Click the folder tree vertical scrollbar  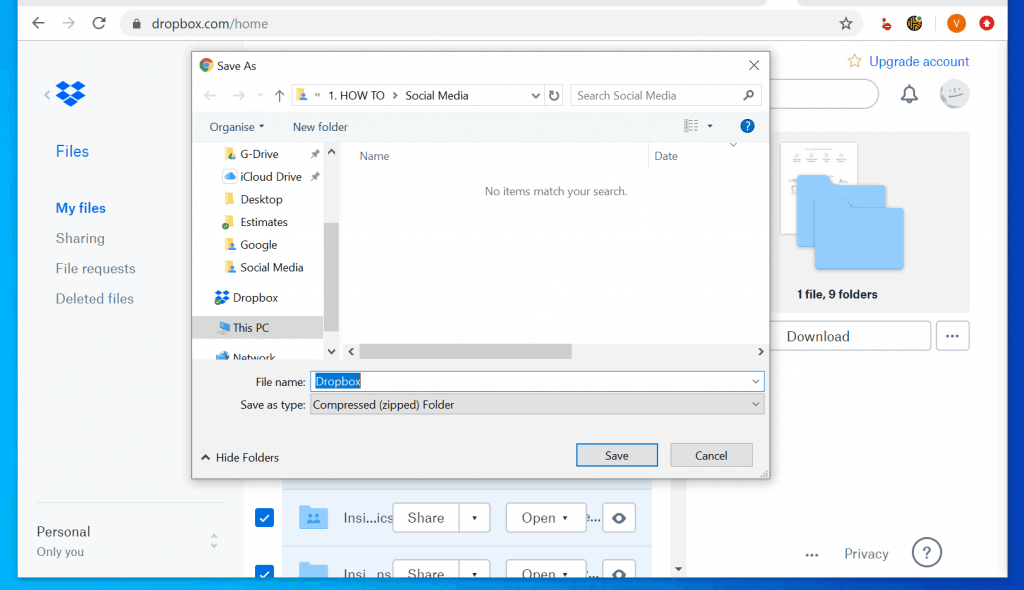pyautogui.click(x=331, y=276)
